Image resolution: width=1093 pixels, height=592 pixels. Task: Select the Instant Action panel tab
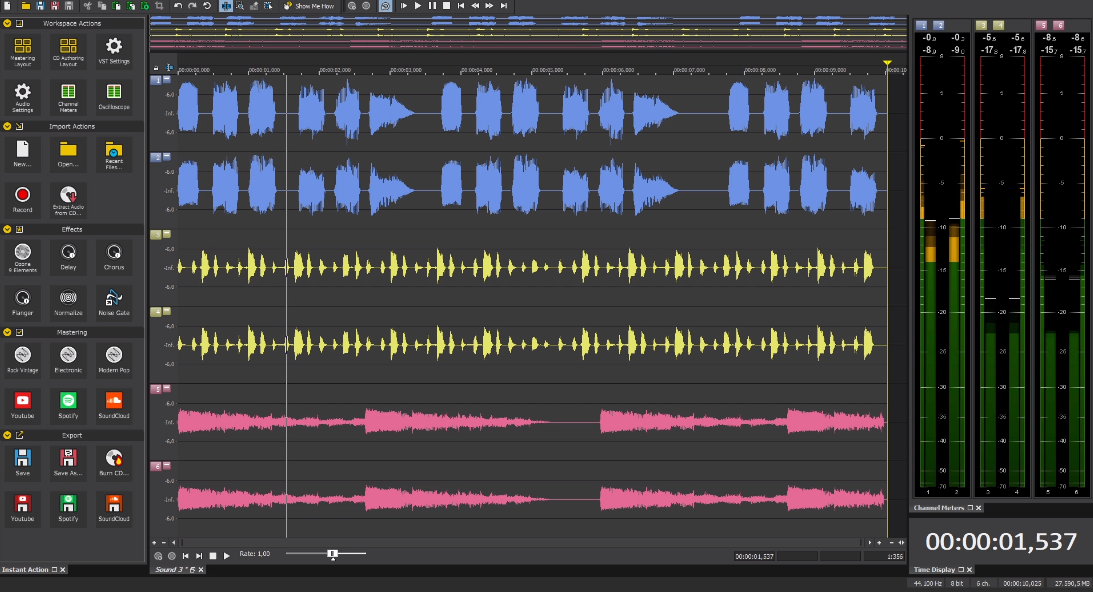pyautogui.click(x=27, y=569)
